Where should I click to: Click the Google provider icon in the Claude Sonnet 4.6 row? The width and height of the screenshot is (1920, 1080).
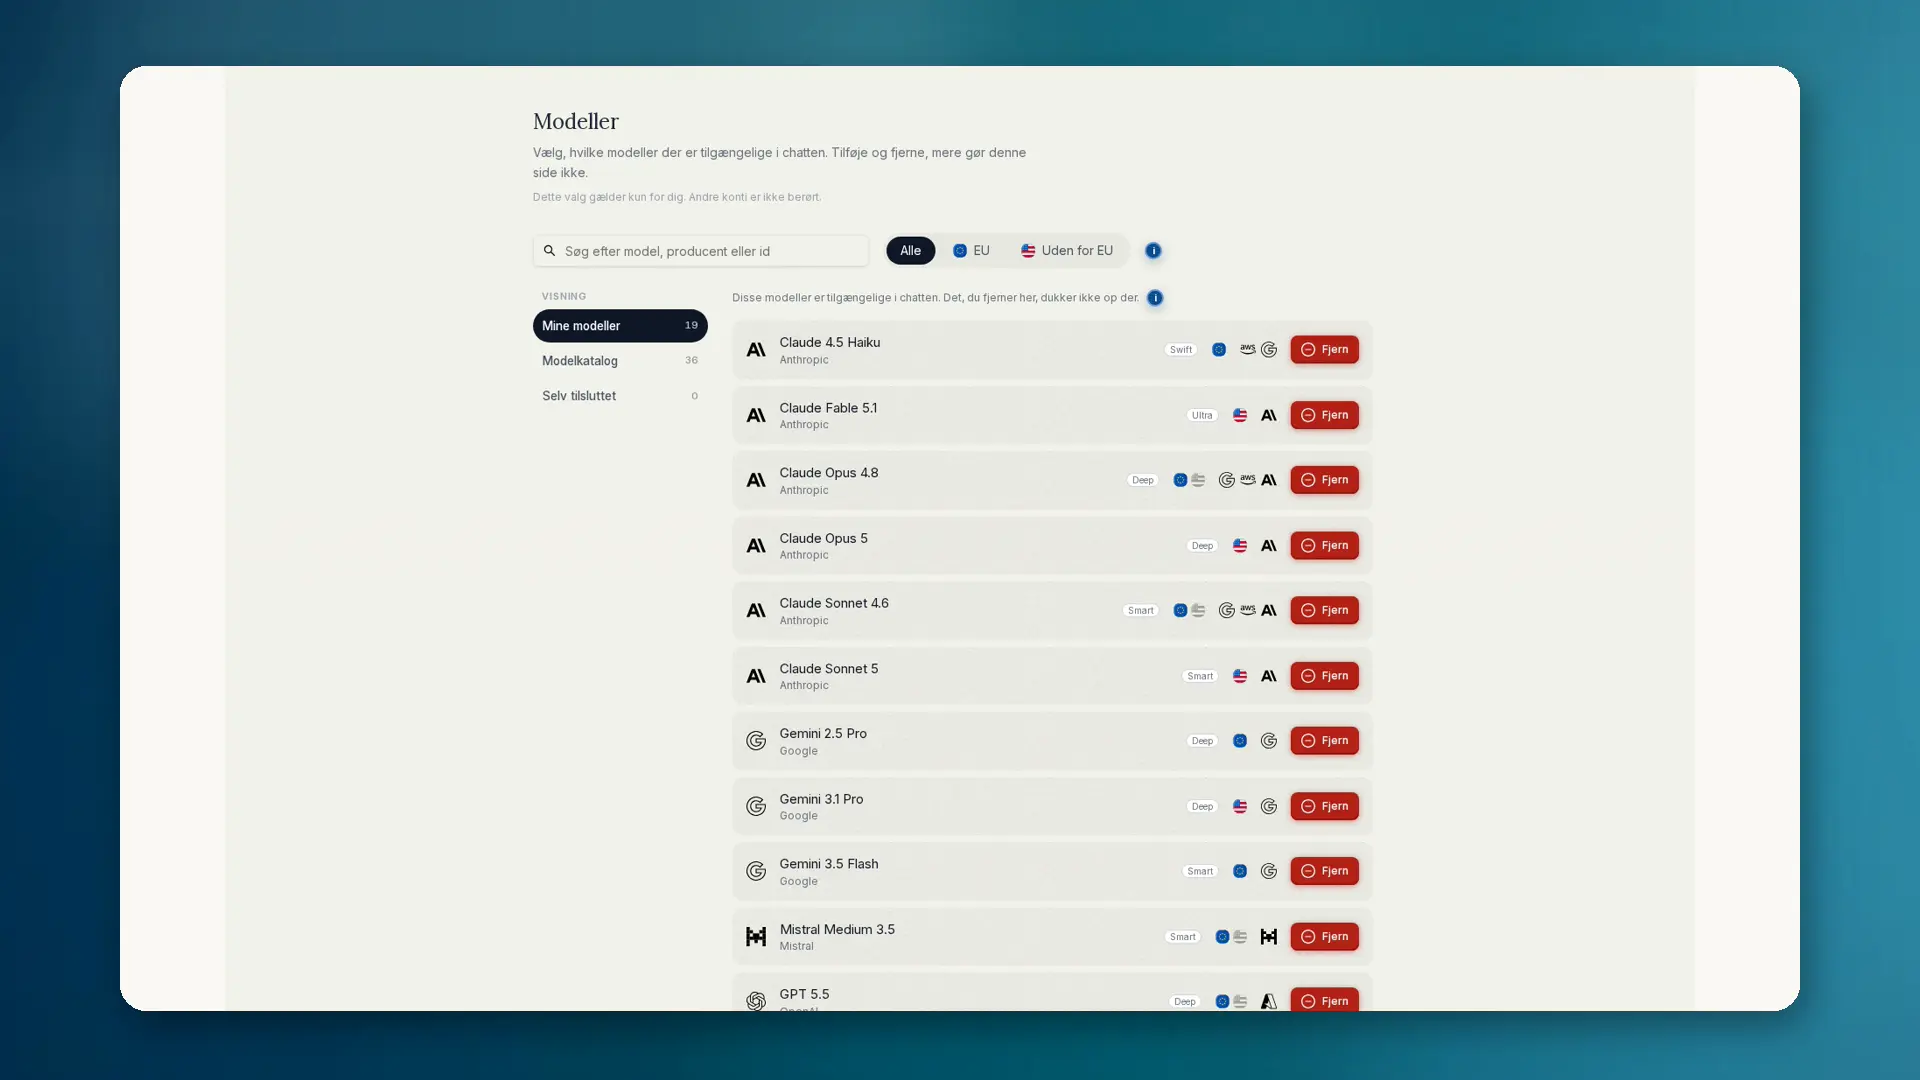click(1227, 611)
